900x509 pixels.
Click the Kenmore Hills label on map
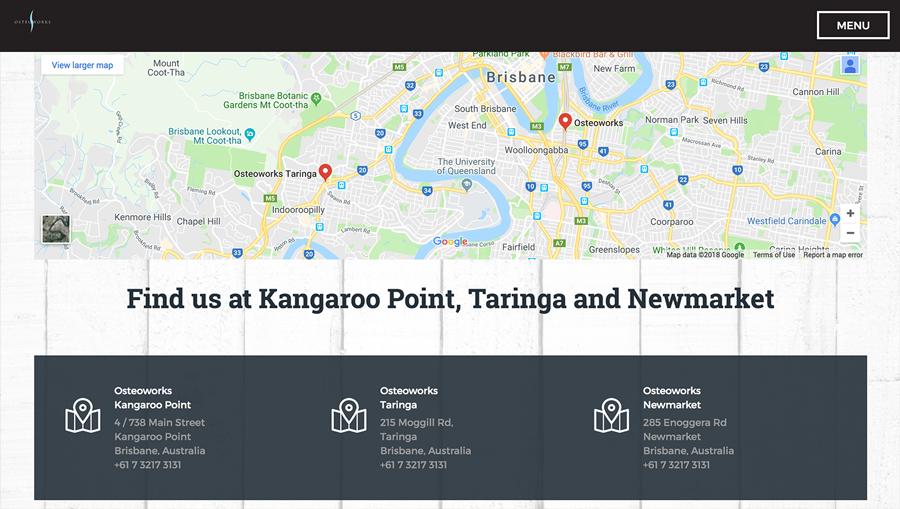click(x=142, y=217)
